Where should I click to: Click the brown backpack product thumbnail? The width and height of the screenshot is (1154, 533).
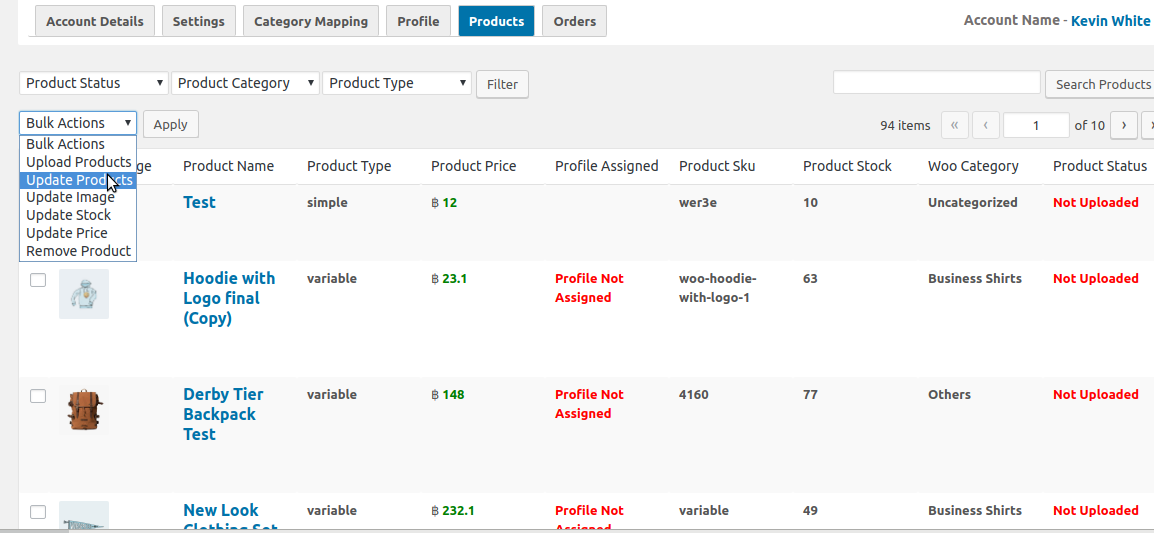click(x=84, y=410)
